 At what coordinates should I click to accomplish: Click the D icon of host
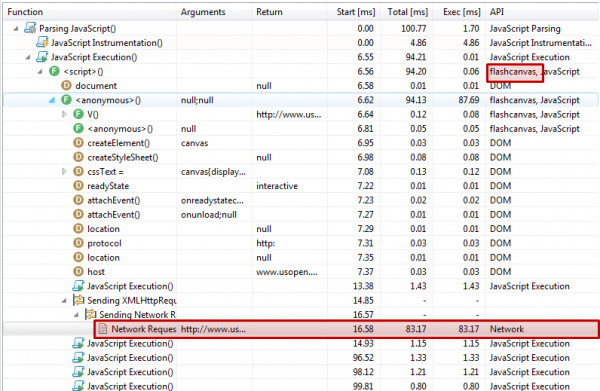point(78,272)
